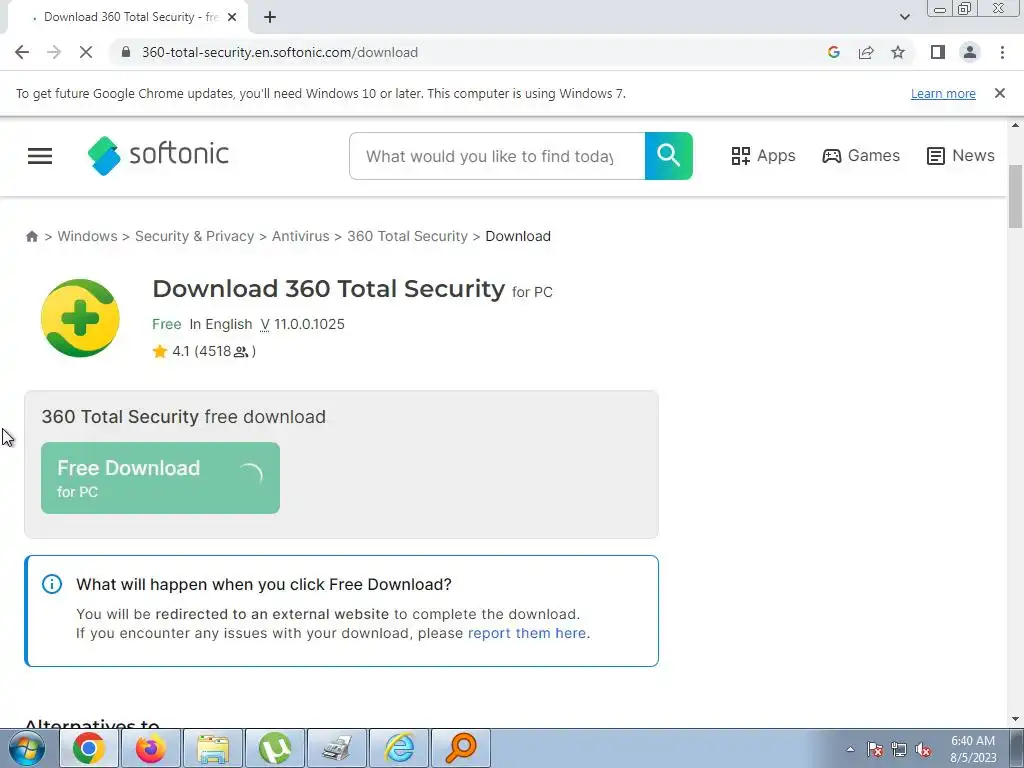Click the Action Center flag icon
This screenshot has height=768, width=1024.
pos(875,749)
